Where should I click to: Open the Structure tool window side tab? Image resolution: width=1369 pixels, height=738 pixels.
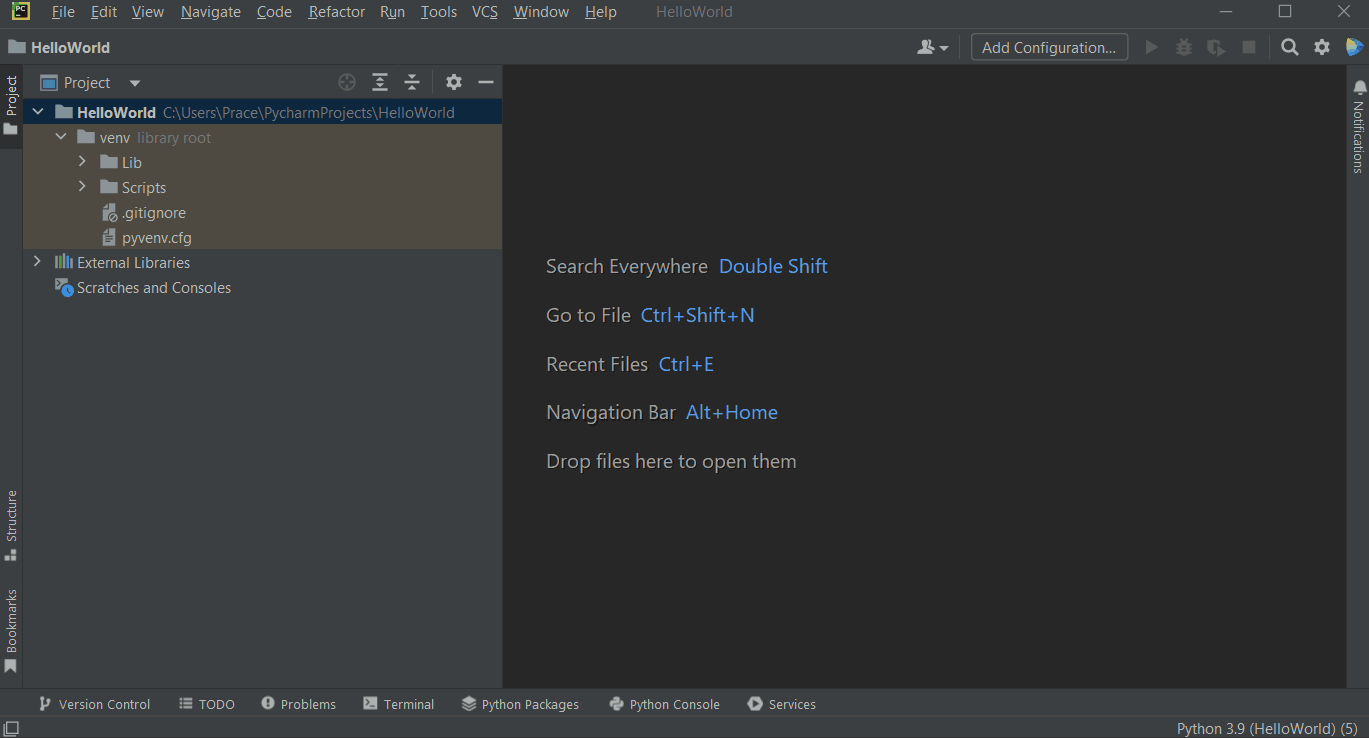click(x=11, y=525)
